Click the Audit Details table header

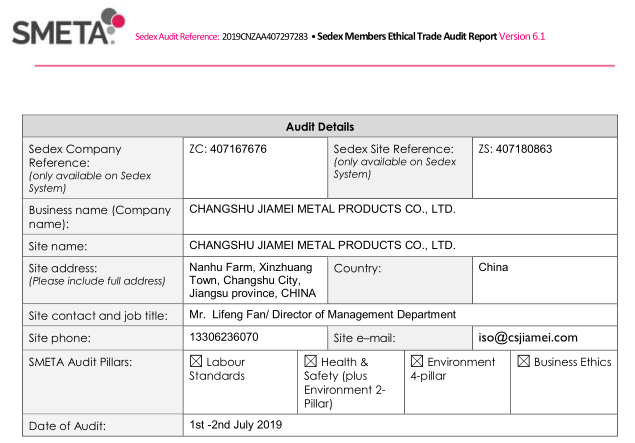pos(320,127)
